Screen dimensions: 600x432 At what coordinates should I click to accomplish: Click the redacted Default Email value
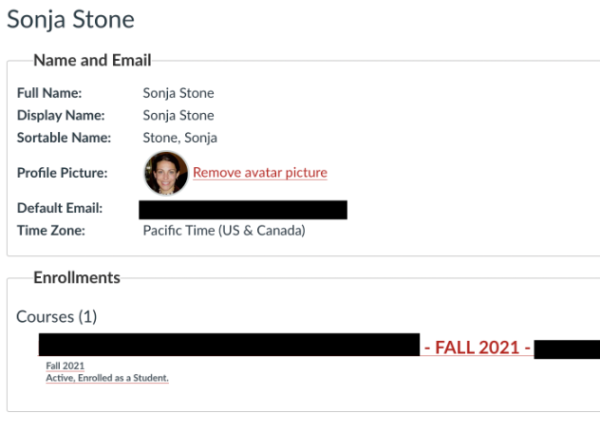coord(243,210)
